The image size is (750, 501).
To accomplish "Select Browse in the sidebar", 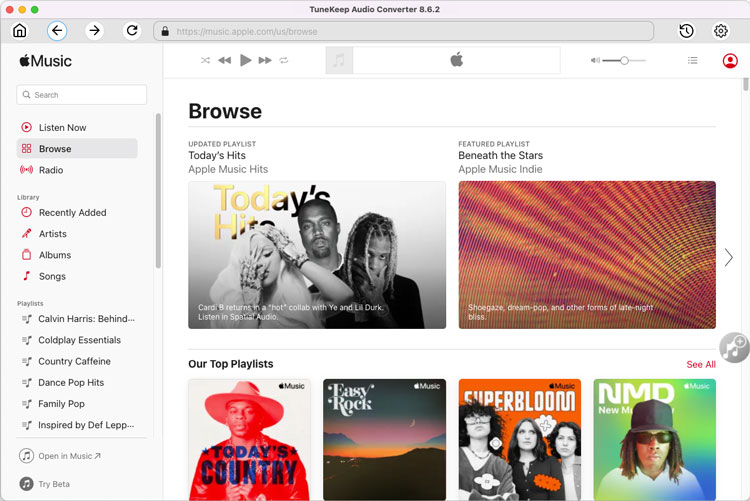I will 77,149.
